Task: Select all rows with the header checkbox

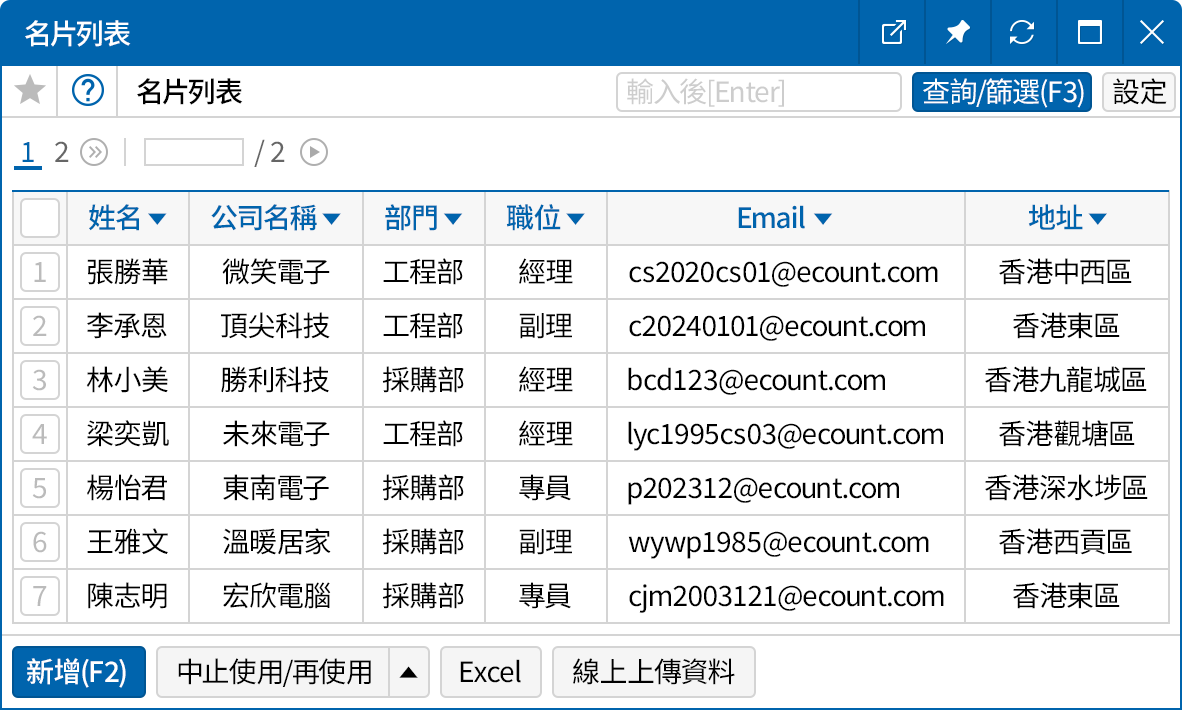Action: [39, 218]
